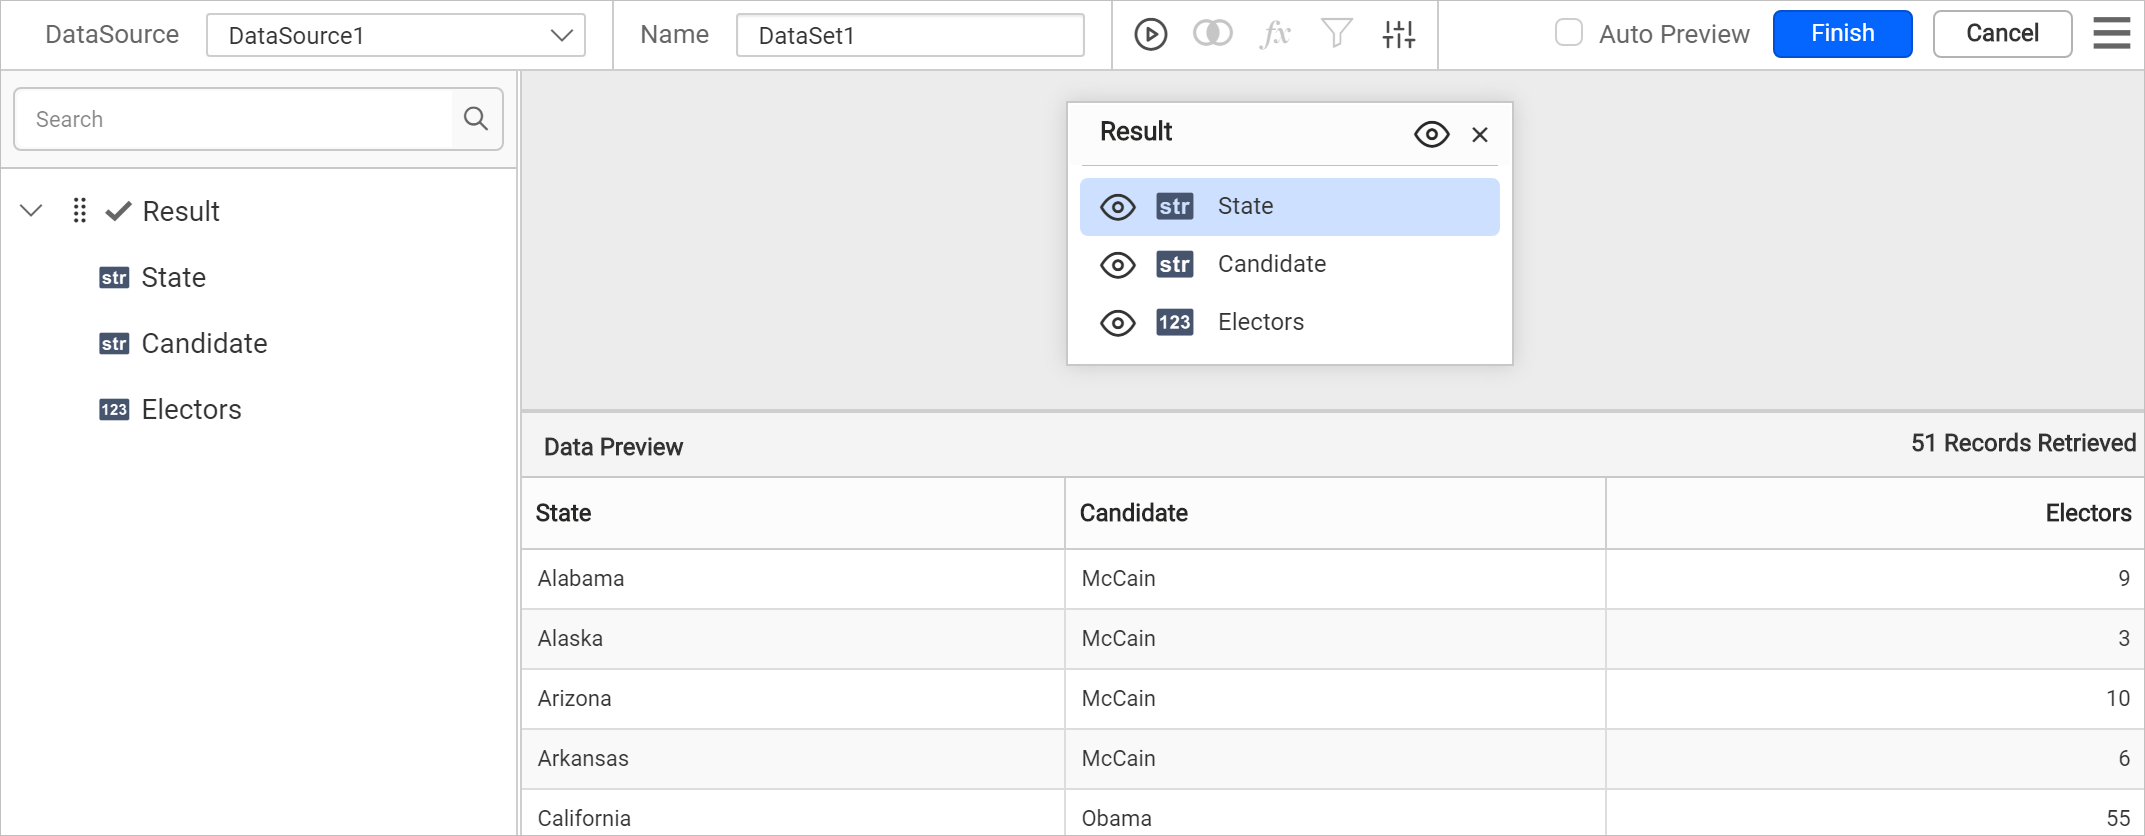Screen dimensions: 2145x836
Task: Open the query parameters sliders icon
Action: coord(1399,35)
